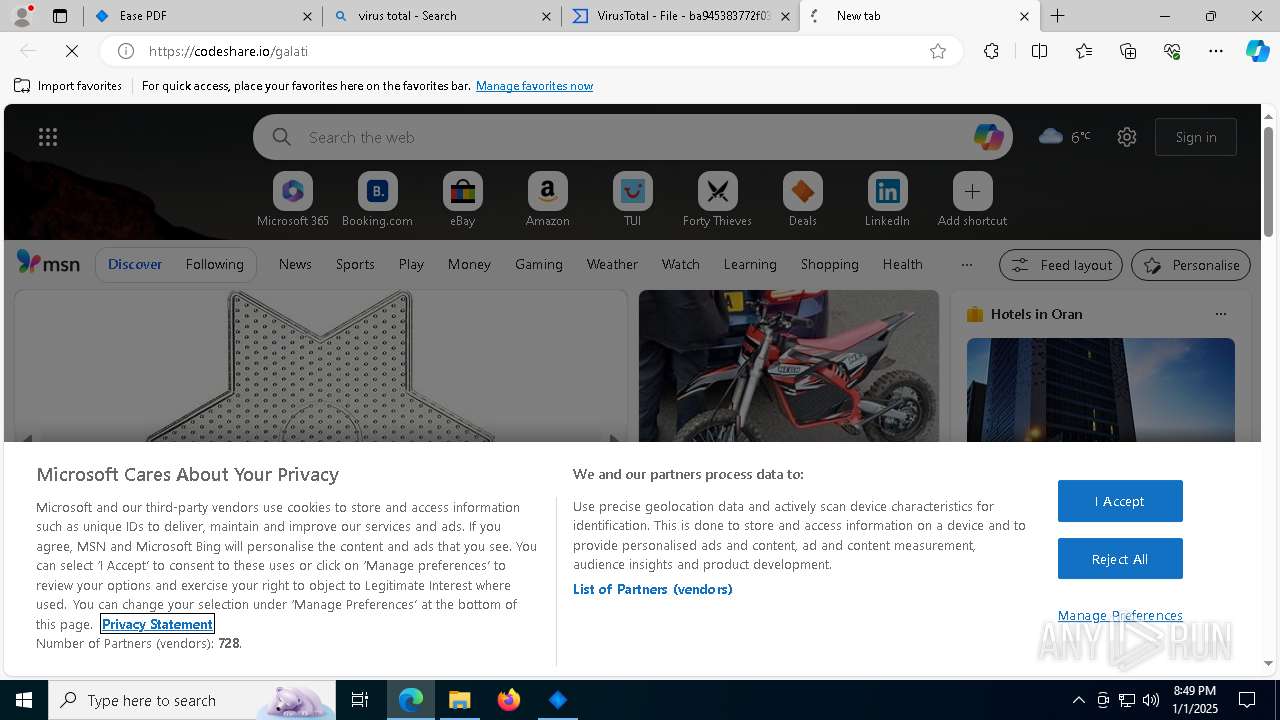Screen dimensions: 1280x720
Task: Open the Windows Start menu
Action: pos(24,700)
